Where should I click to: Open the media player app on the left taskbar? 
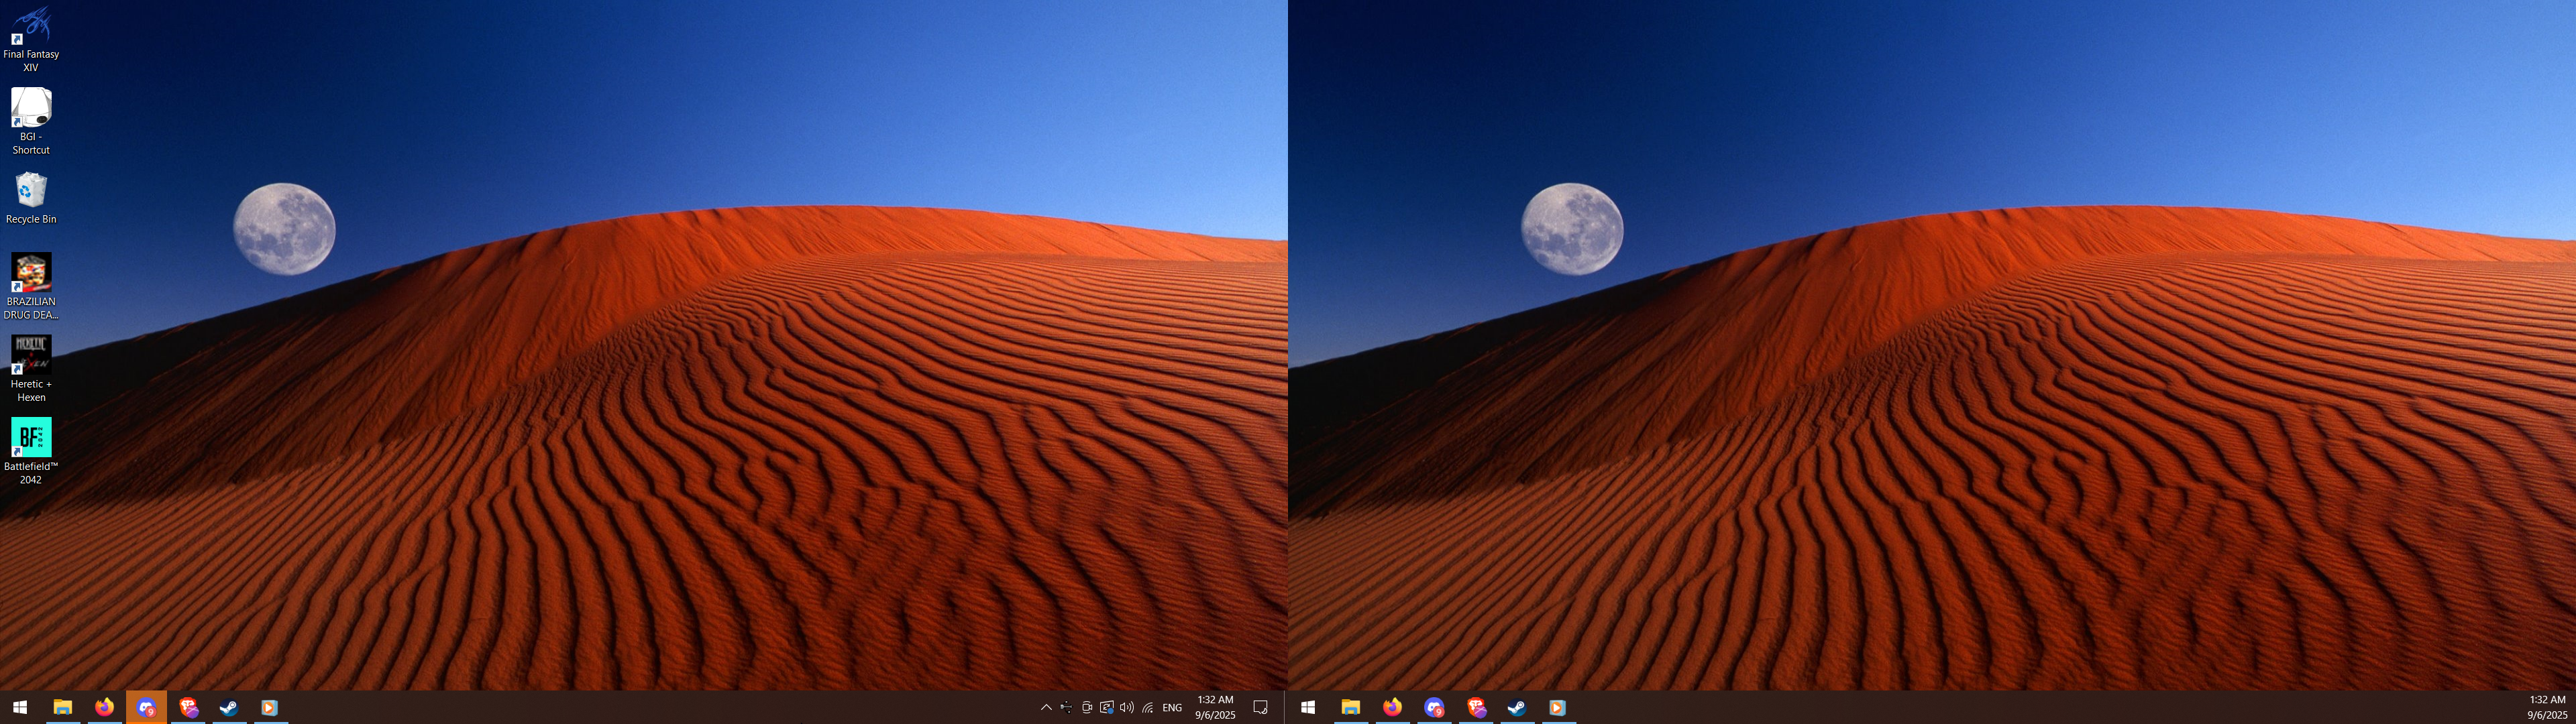(x=269, y=707)
